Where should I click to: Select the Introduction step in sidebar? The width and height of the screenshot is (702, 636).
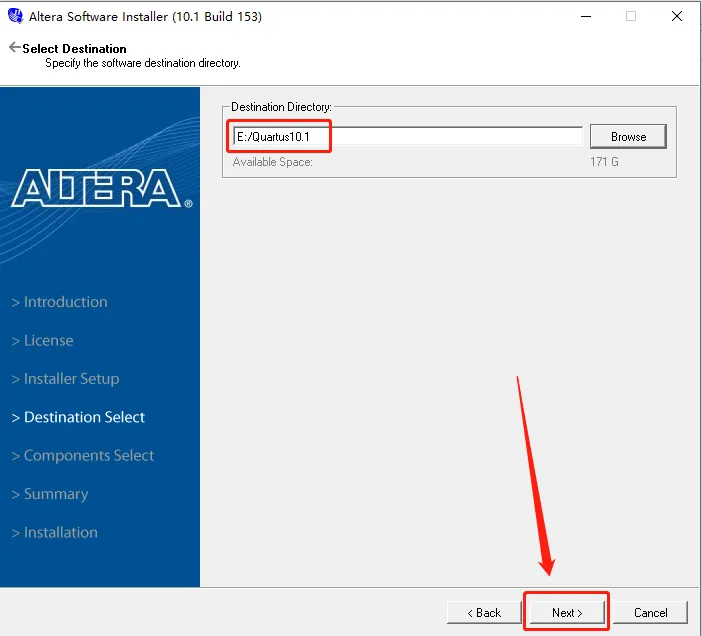60,302
